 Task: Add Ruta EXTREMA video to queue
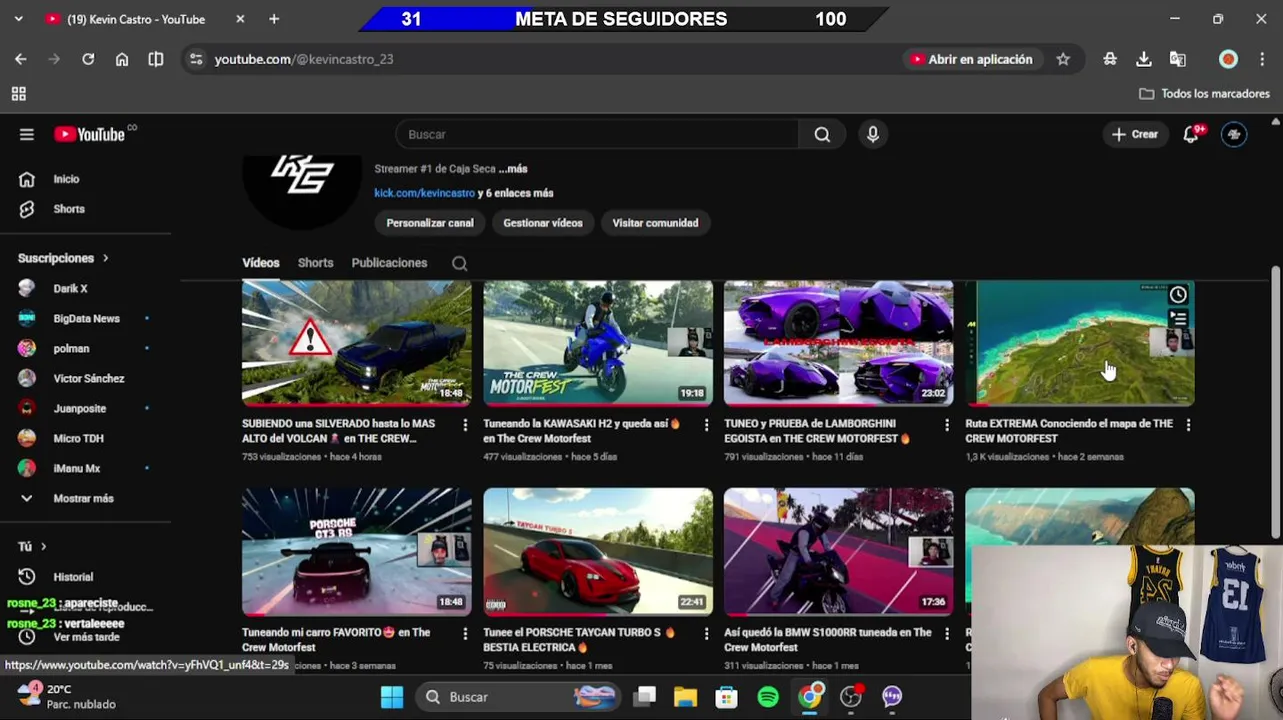(x=1178, y=320)
